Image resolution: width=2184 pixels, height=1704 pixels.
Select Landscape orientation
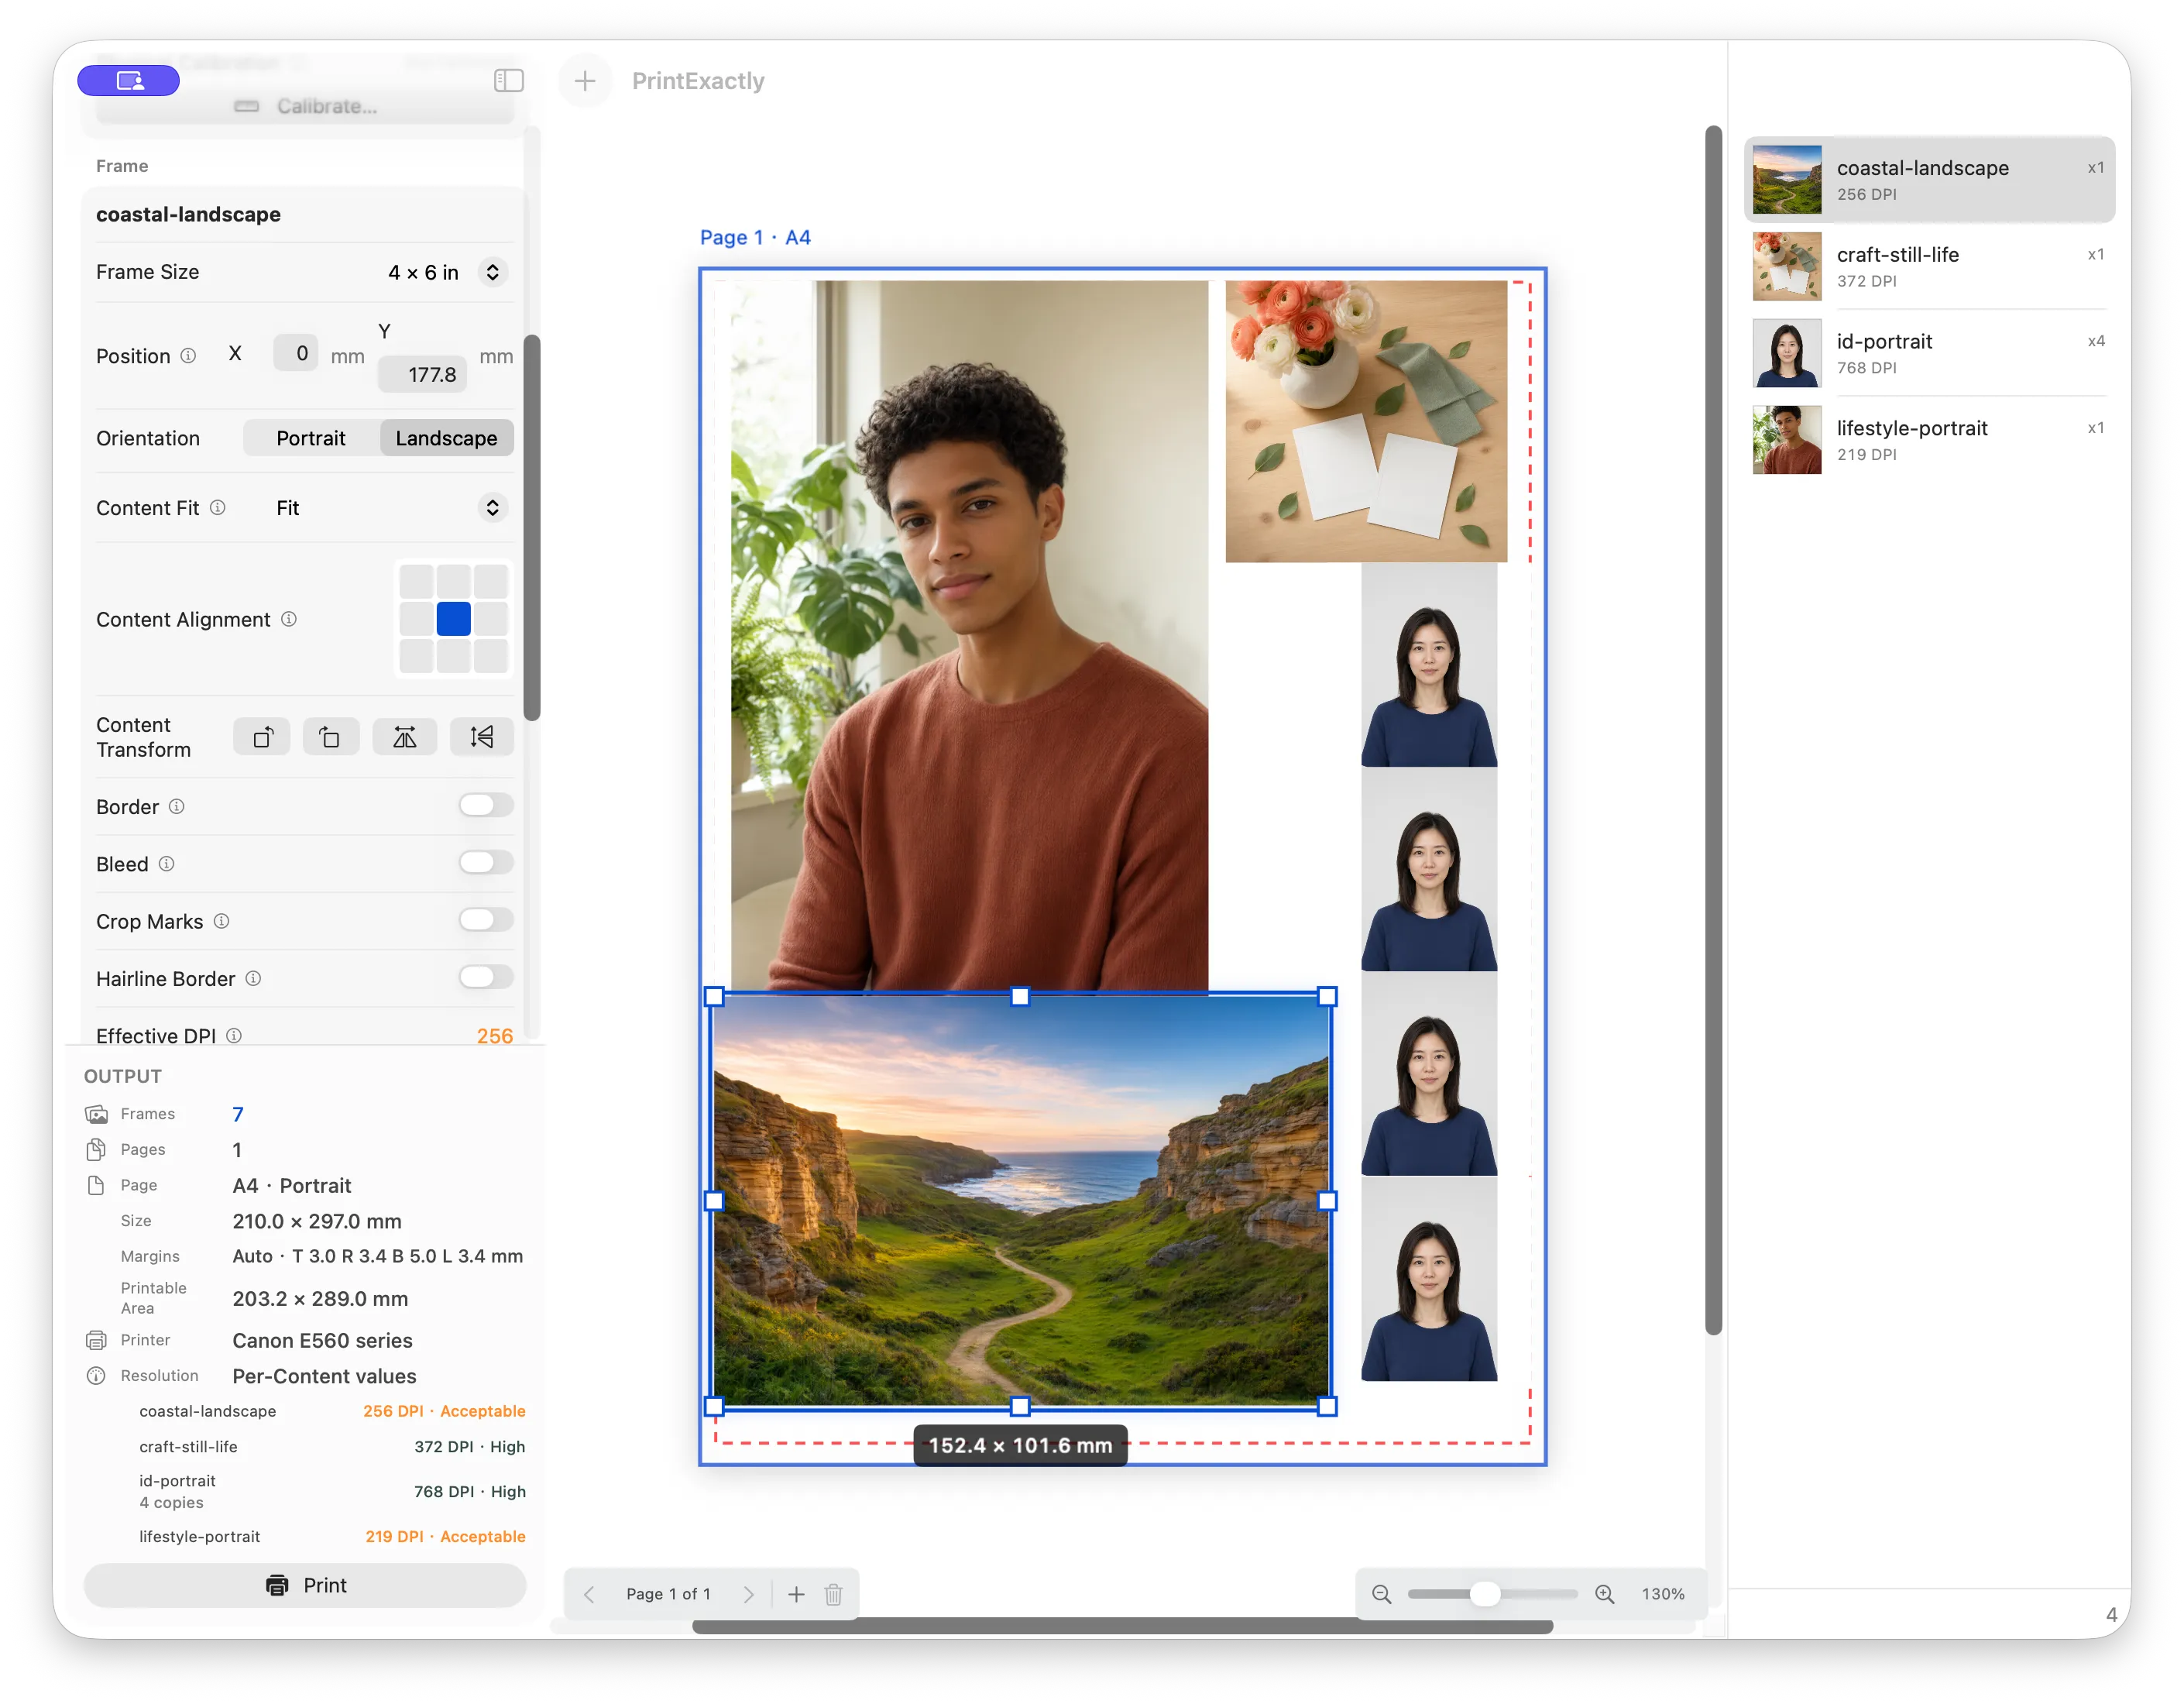(446, 438)
